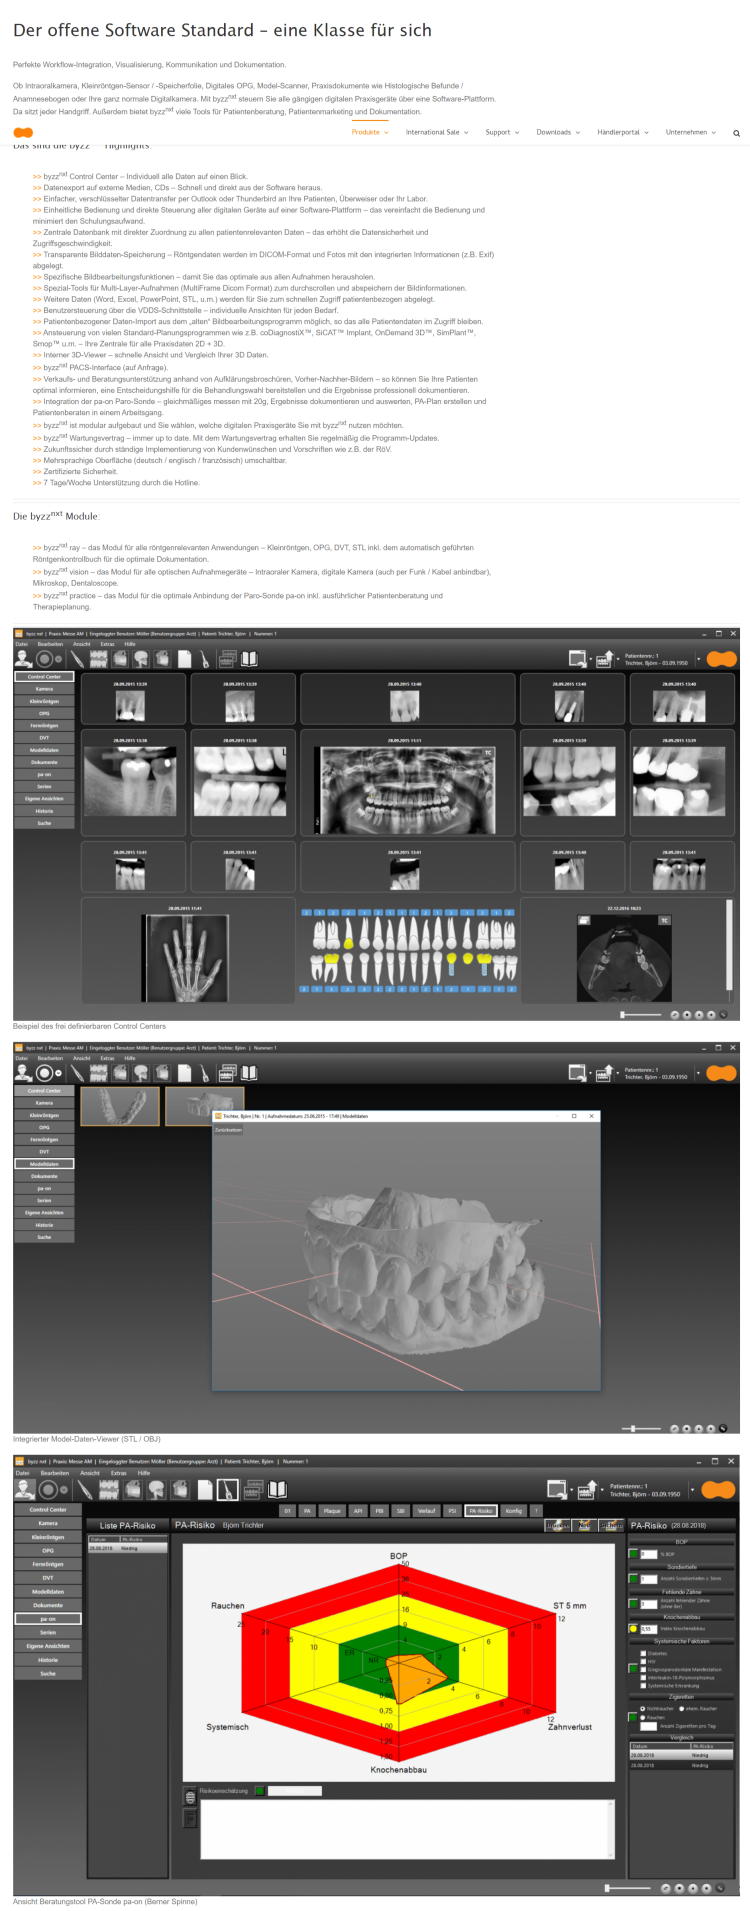Viewport: 750px width, 1911px height.
Task: Select OPG in Control Center screenshot sidebar
Action: 44,713
